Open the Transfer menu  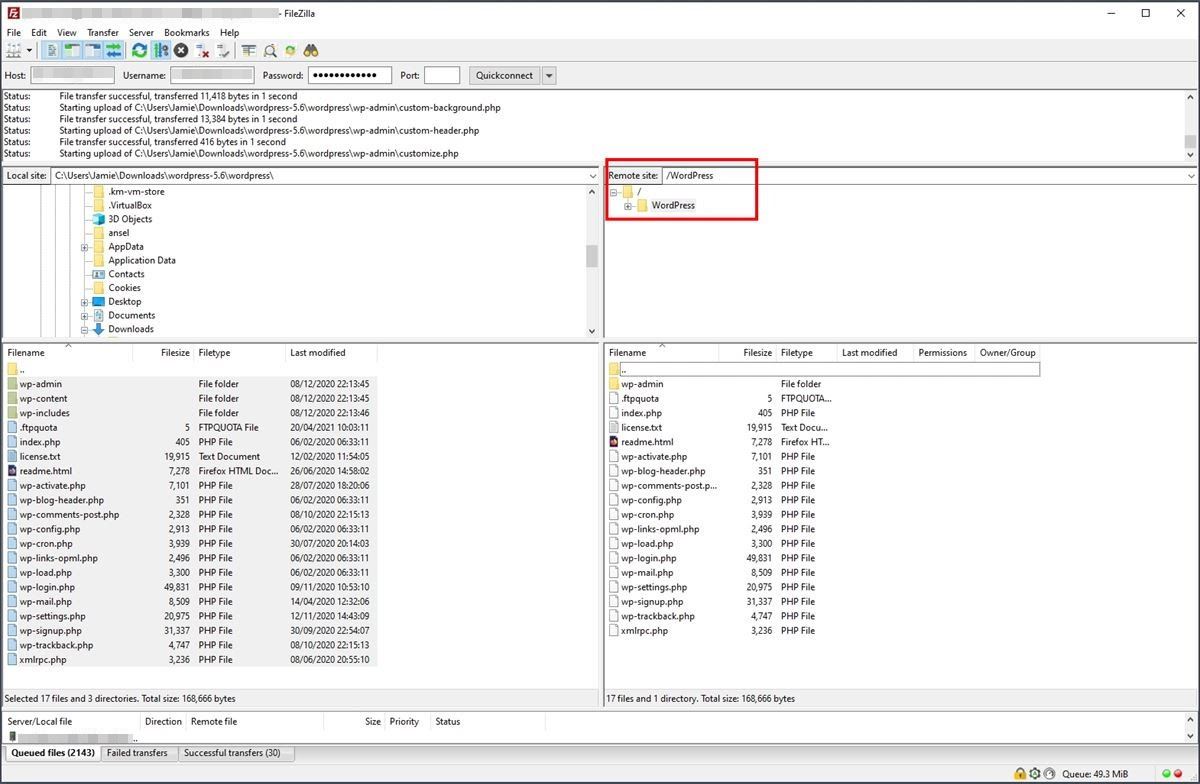coord(103,32)
